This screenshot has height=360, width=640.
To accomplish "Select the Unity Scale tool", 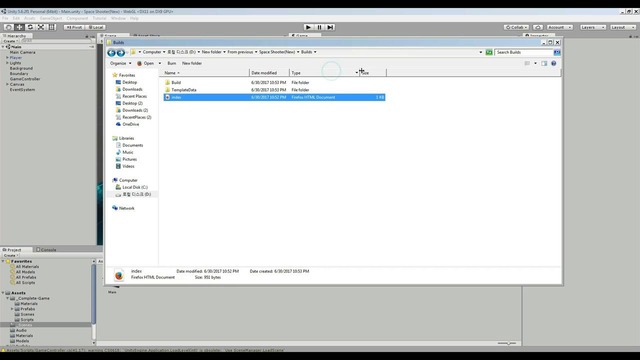I will [x=41, y=27].
